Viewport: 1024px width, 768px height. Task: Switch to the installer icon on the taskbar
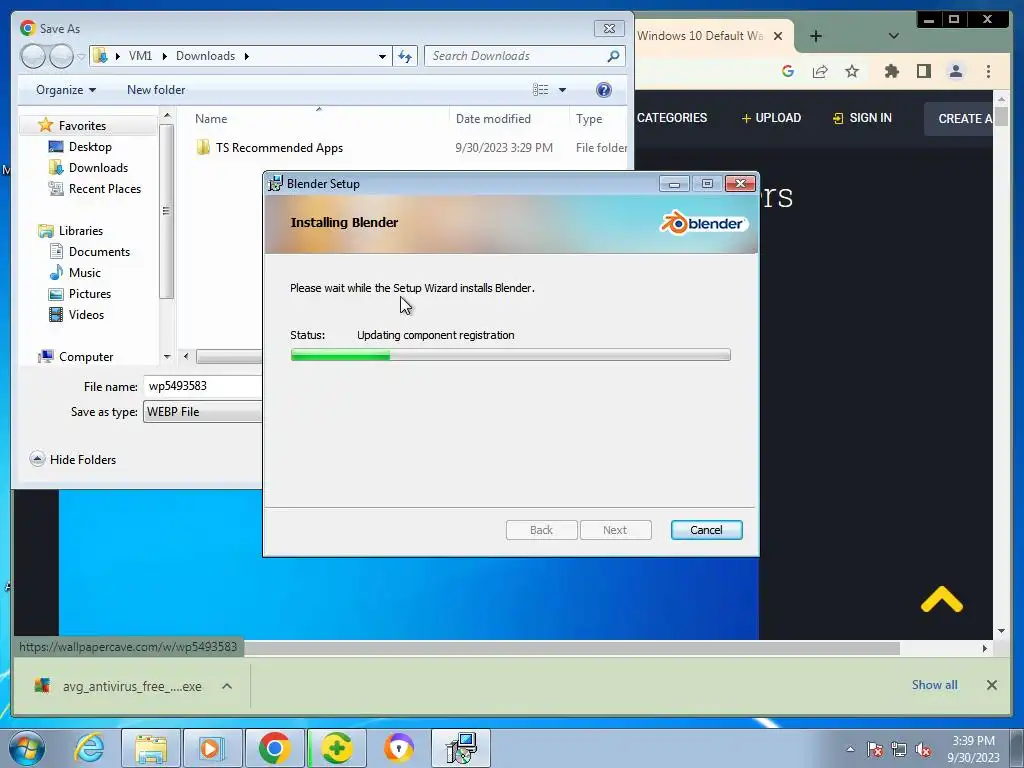click(x=461, y=748)
